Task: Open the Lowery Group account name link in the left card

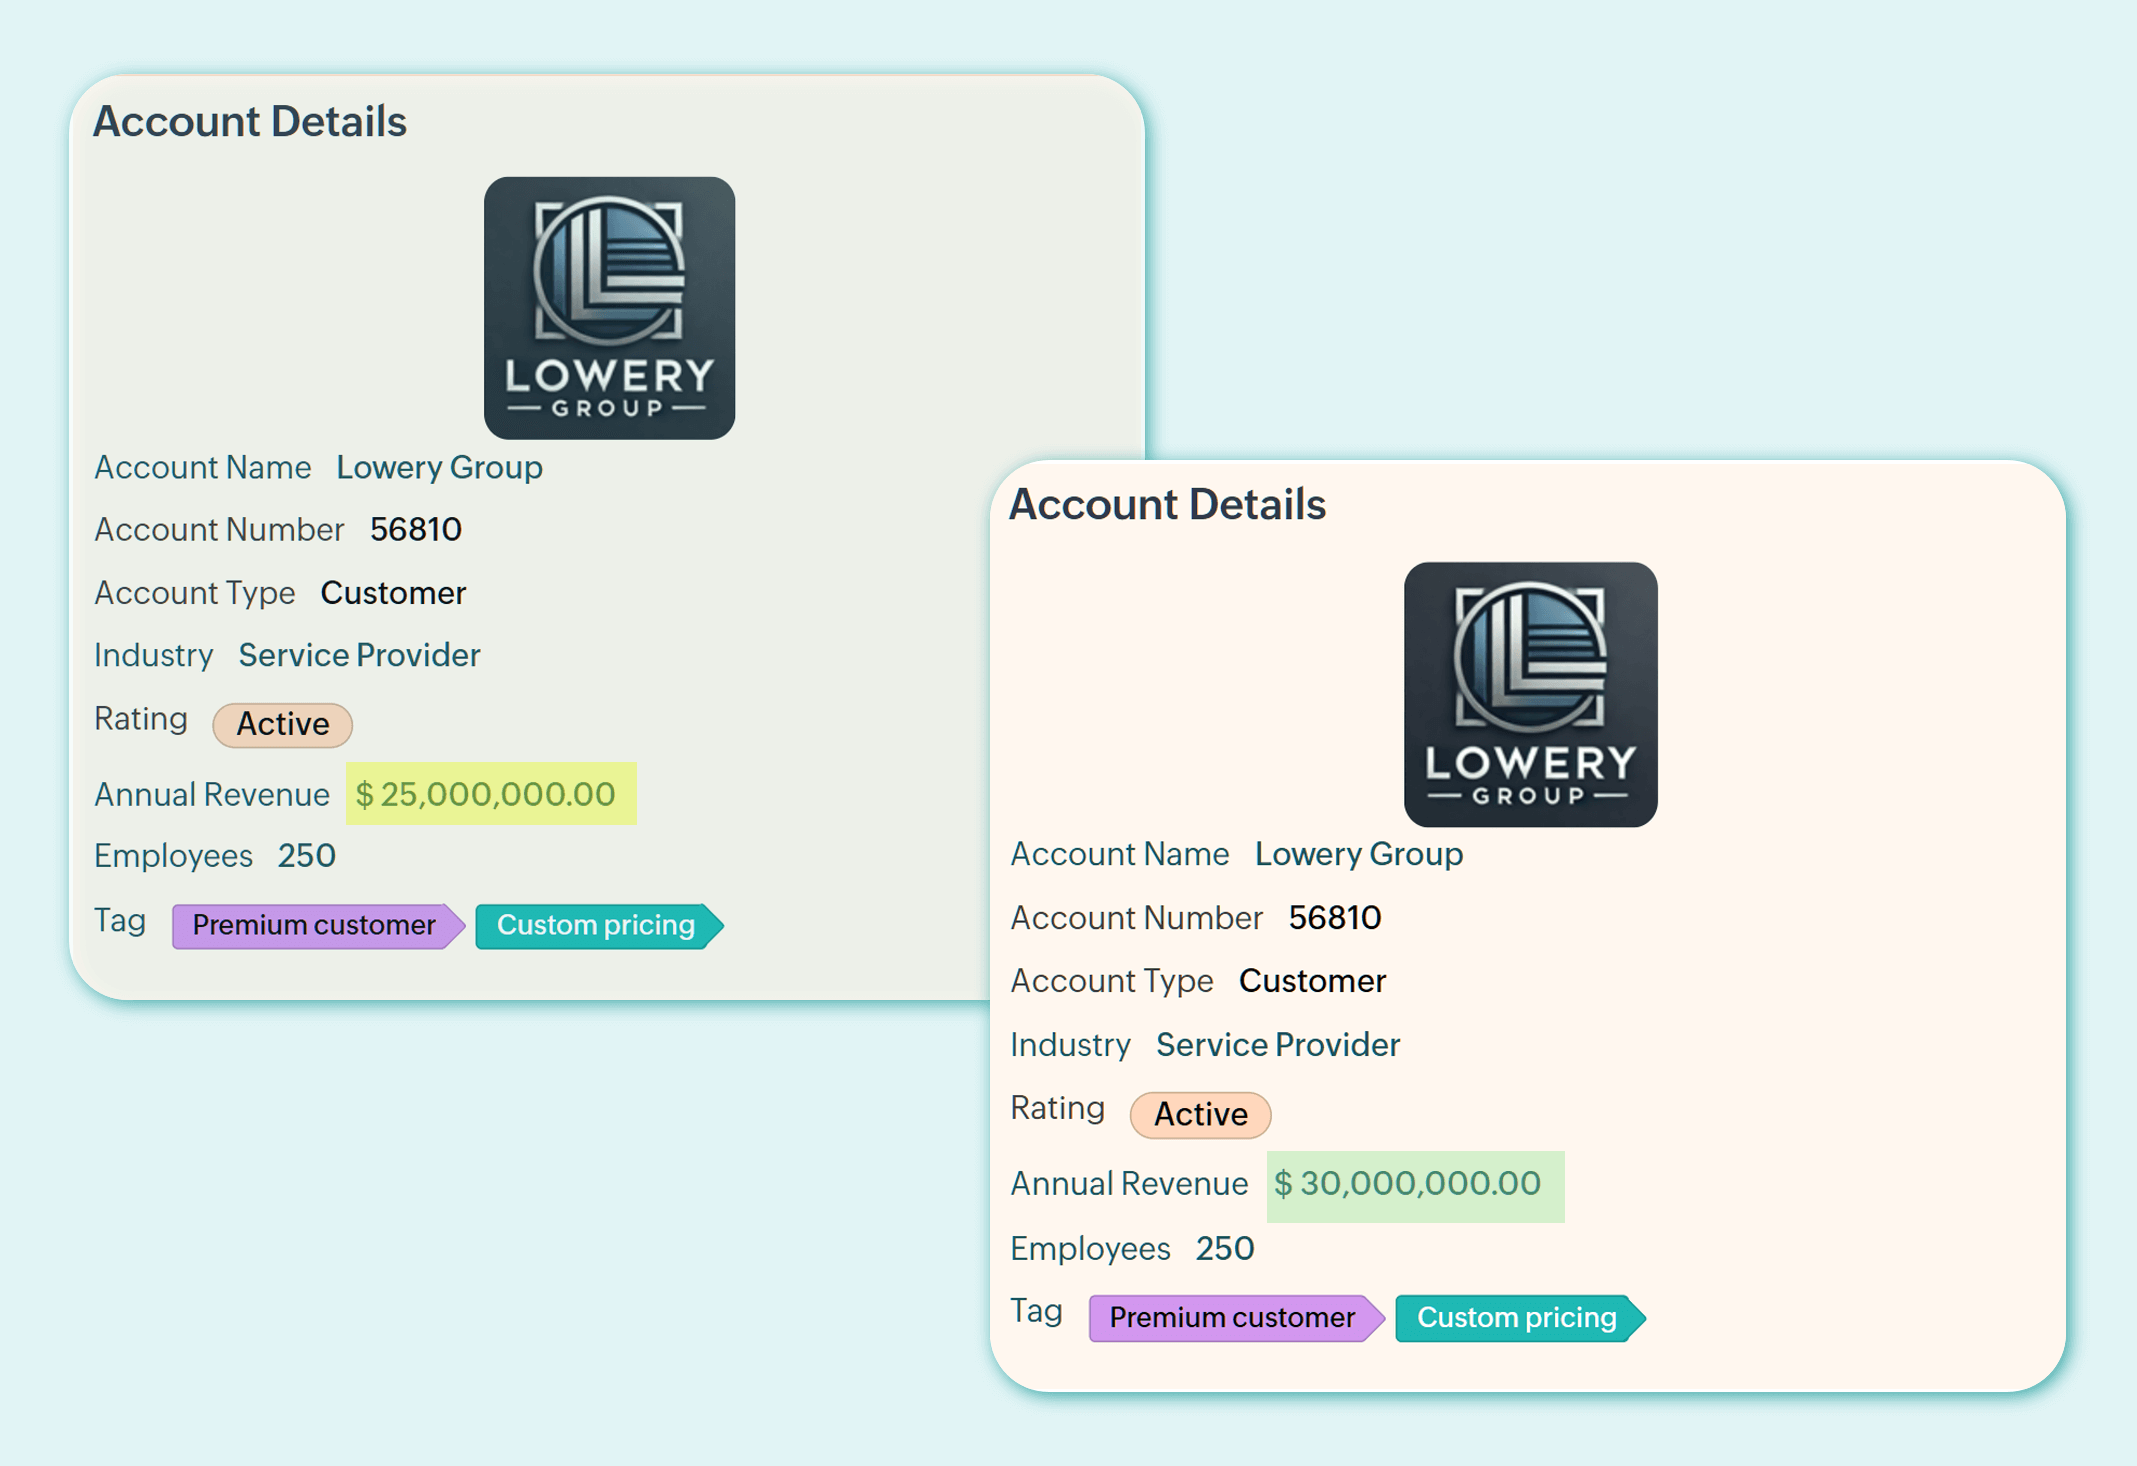Action: 439,467
